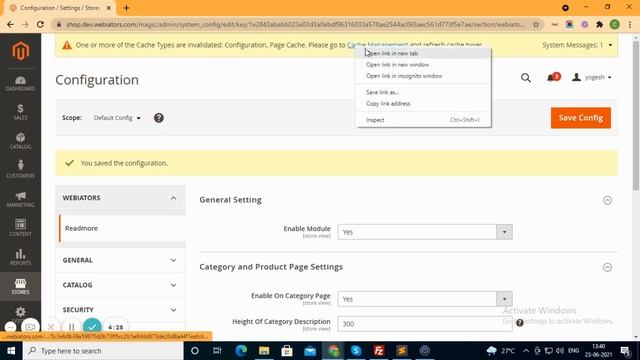Go back in the browser
The width and height of the screenshot is (640, 360).
click(10, 24)
